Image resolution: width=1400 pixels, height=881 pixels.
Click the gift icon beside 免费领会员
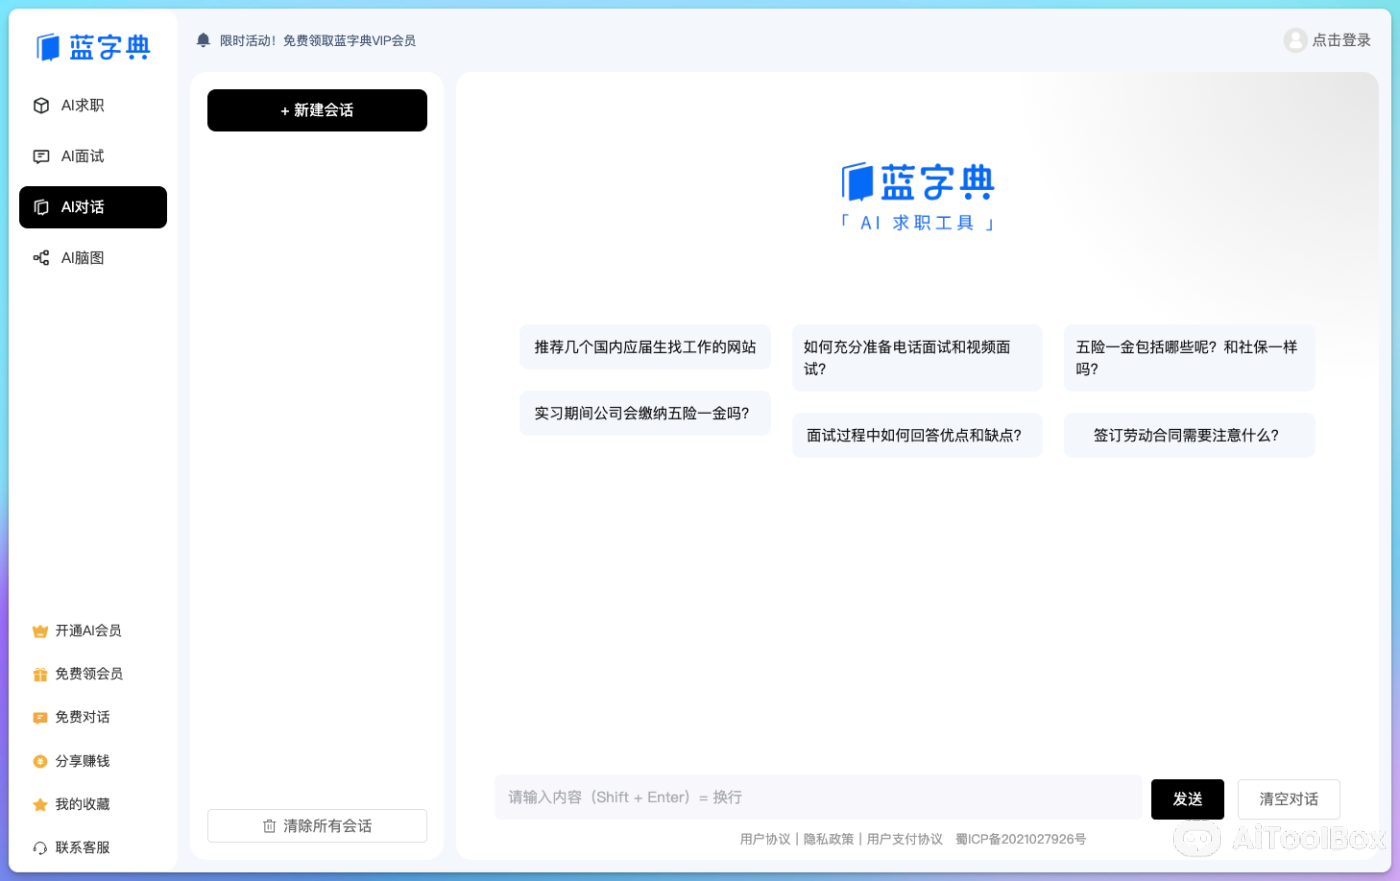(x=38, y=673)
